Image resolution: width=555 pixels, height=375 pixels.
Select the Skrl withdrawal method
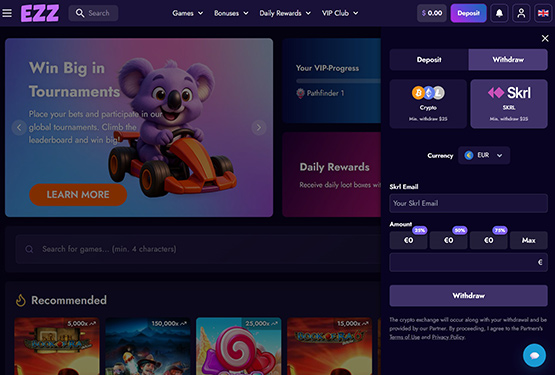(x=509, y=104)
